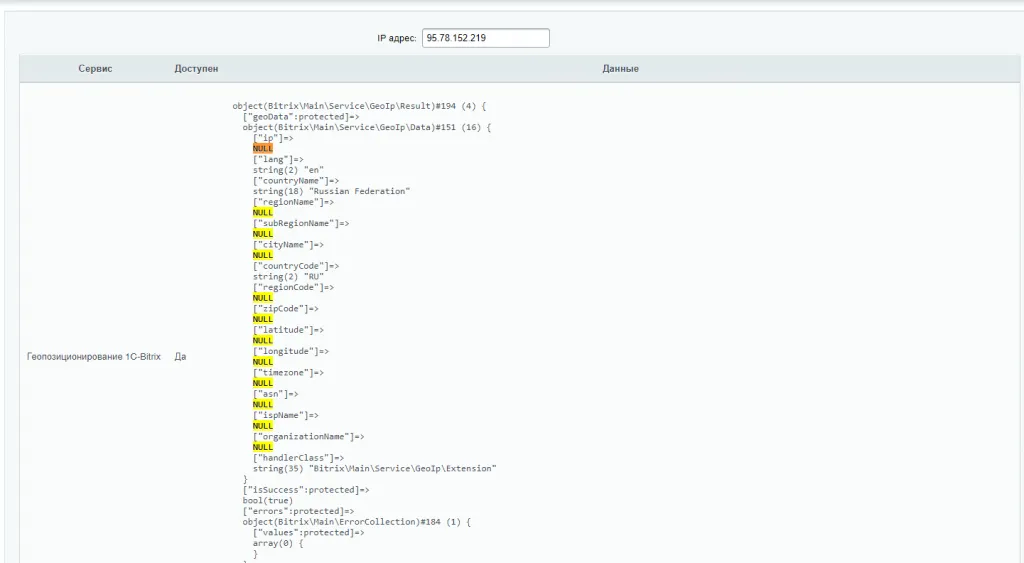Click the IP адрес input field
The height and width of the screenshot is (563, 1024).
tap(485, 38)
